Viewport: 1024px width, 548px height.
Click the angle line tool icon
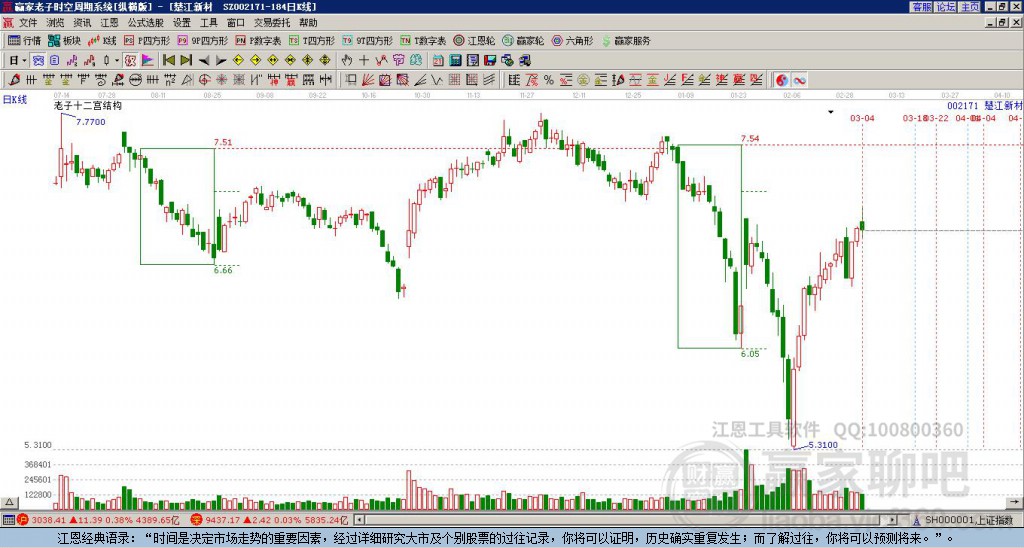pyautogui.click(x=420, y=80)
